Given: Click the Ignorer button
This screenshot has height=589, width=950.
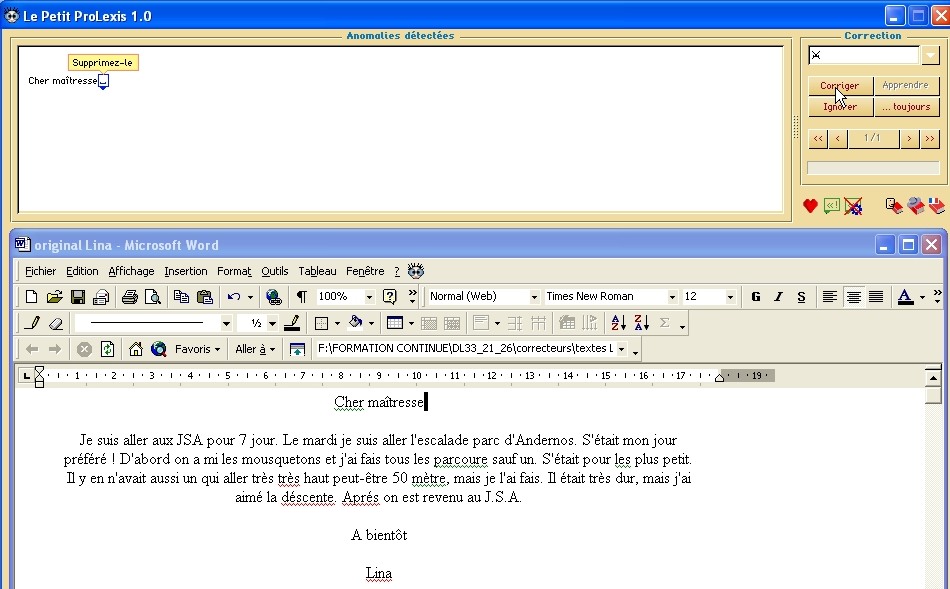Looking at the screenshot, I should (x=840, y=107).
